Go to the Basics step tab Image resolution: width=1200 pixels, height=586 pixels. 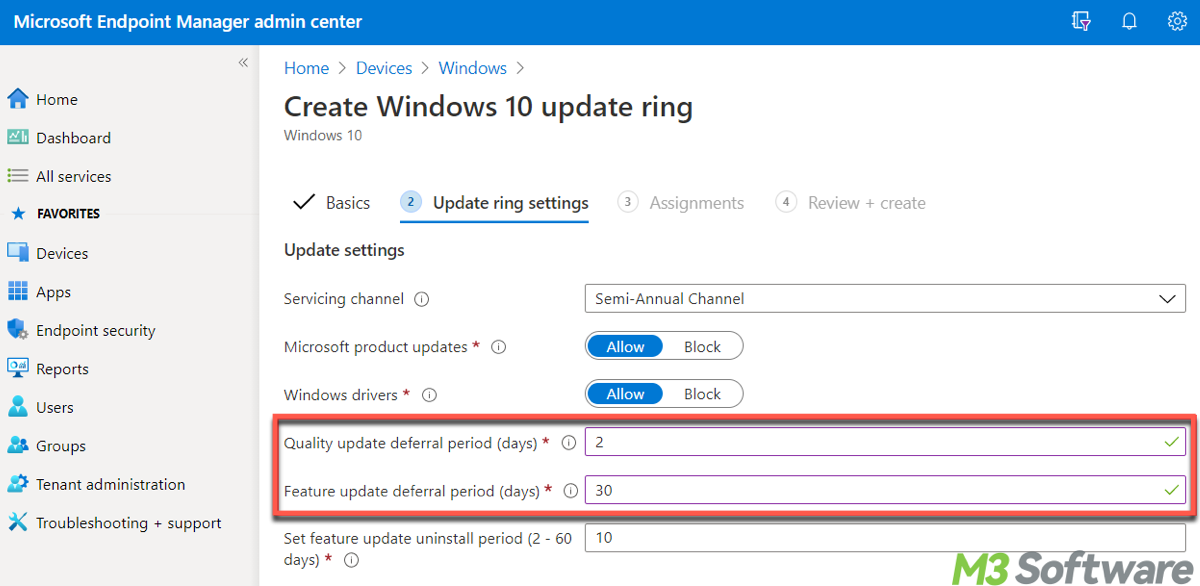331,203
